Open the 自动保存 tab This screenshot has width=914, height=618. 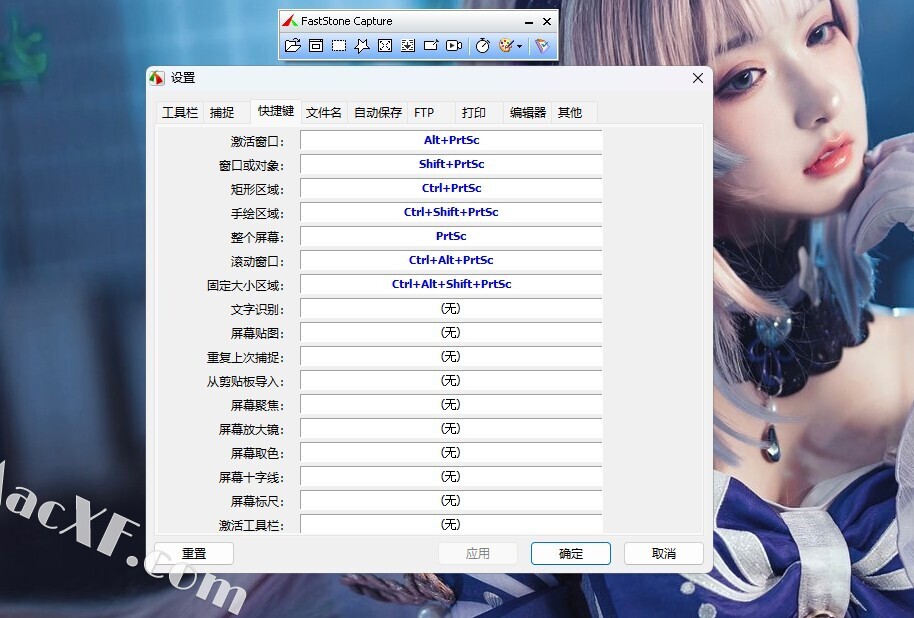(378, 113)
